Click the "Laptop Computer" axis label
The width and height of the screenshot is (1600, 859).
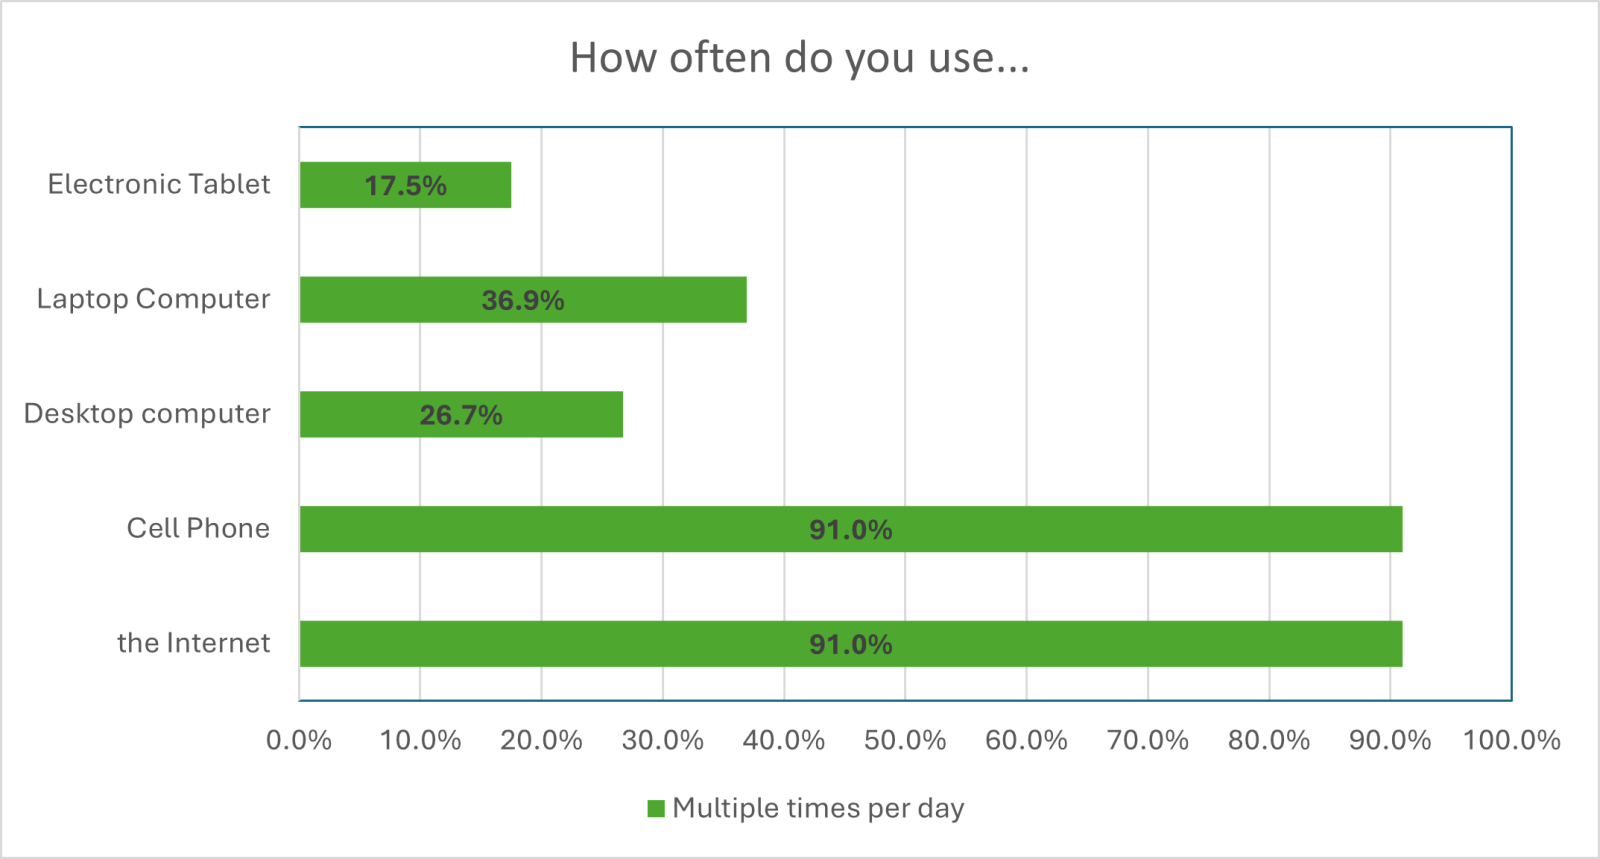[153, 299]
